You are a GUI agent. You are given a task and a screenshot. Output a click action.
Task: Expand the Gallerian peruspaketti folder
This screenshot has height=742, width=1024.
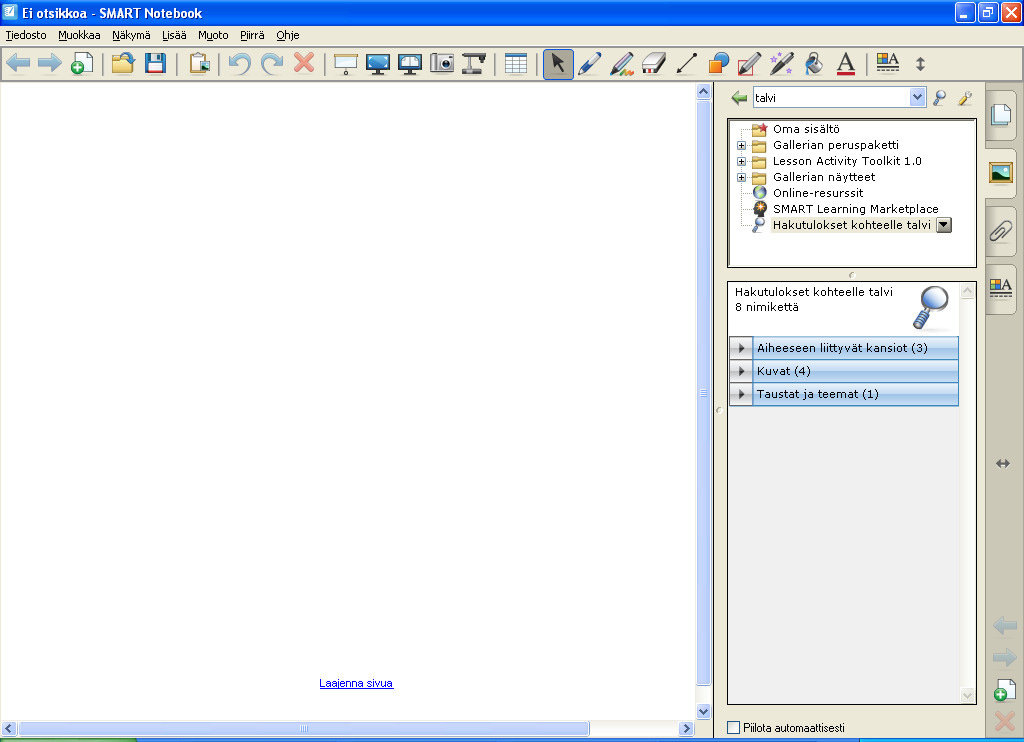(741, 145)
